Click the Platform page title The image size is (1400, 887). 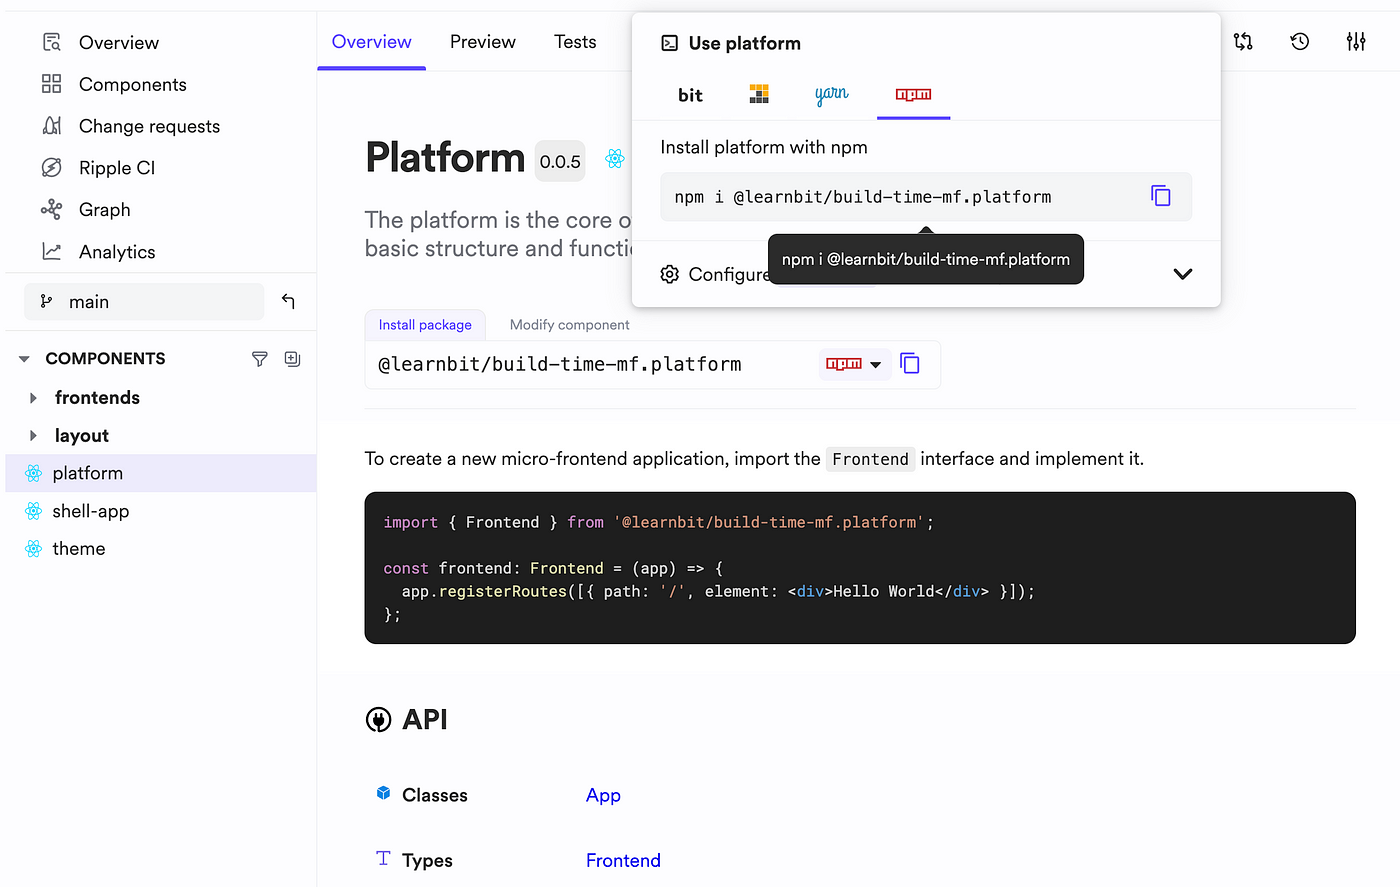445,158
